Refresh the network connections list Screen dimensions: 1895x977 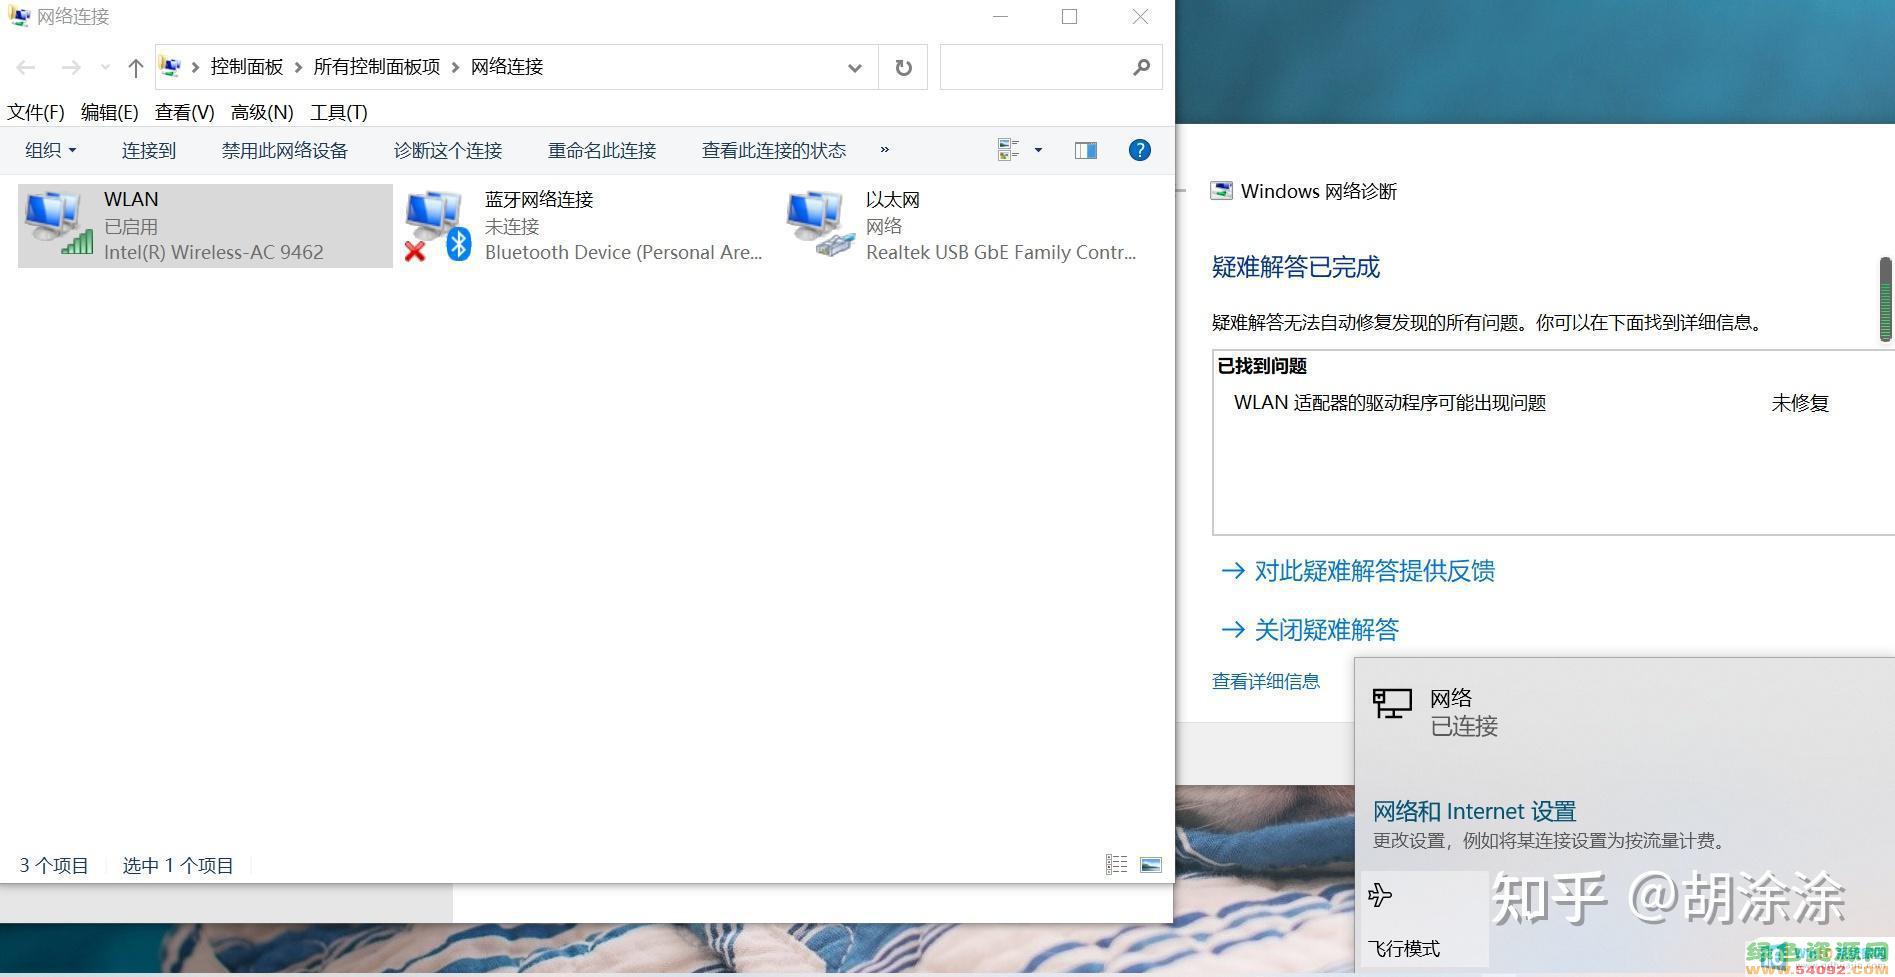(903, 67)
